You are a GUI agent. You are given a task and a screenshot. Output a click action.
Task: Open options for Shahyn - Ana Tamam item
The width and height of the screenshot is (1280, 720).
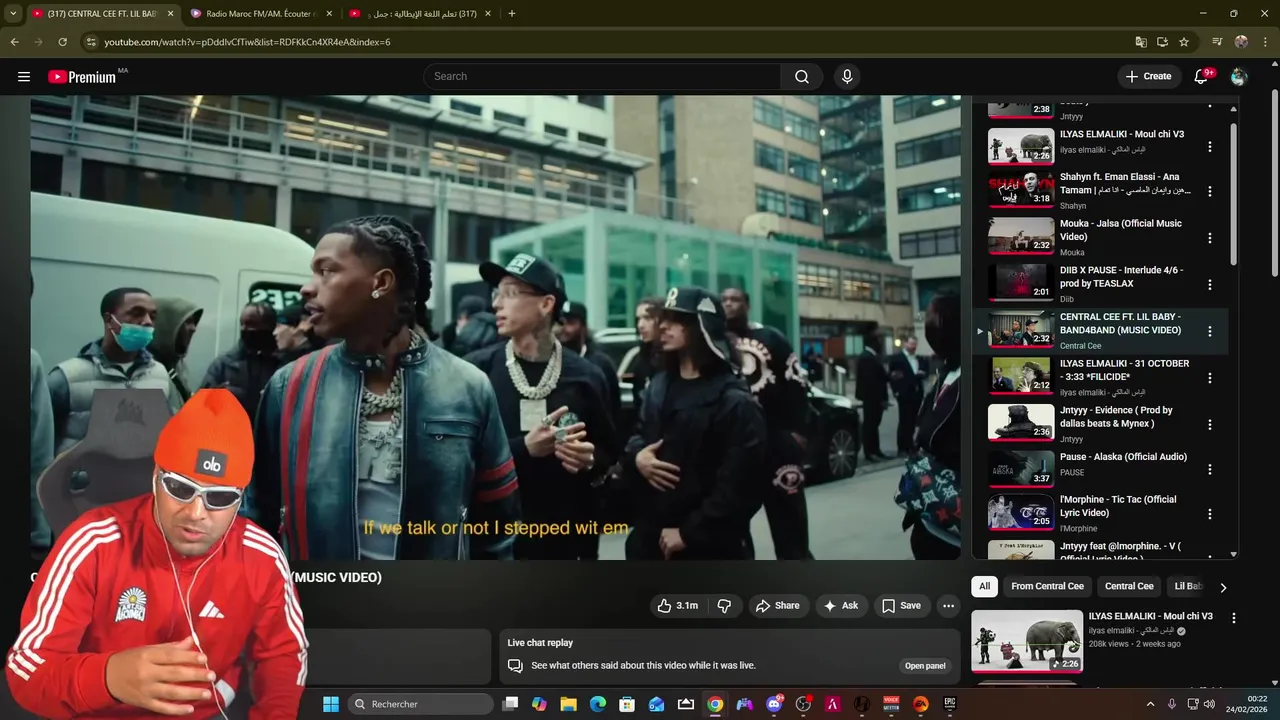(x=1209, y=191)
